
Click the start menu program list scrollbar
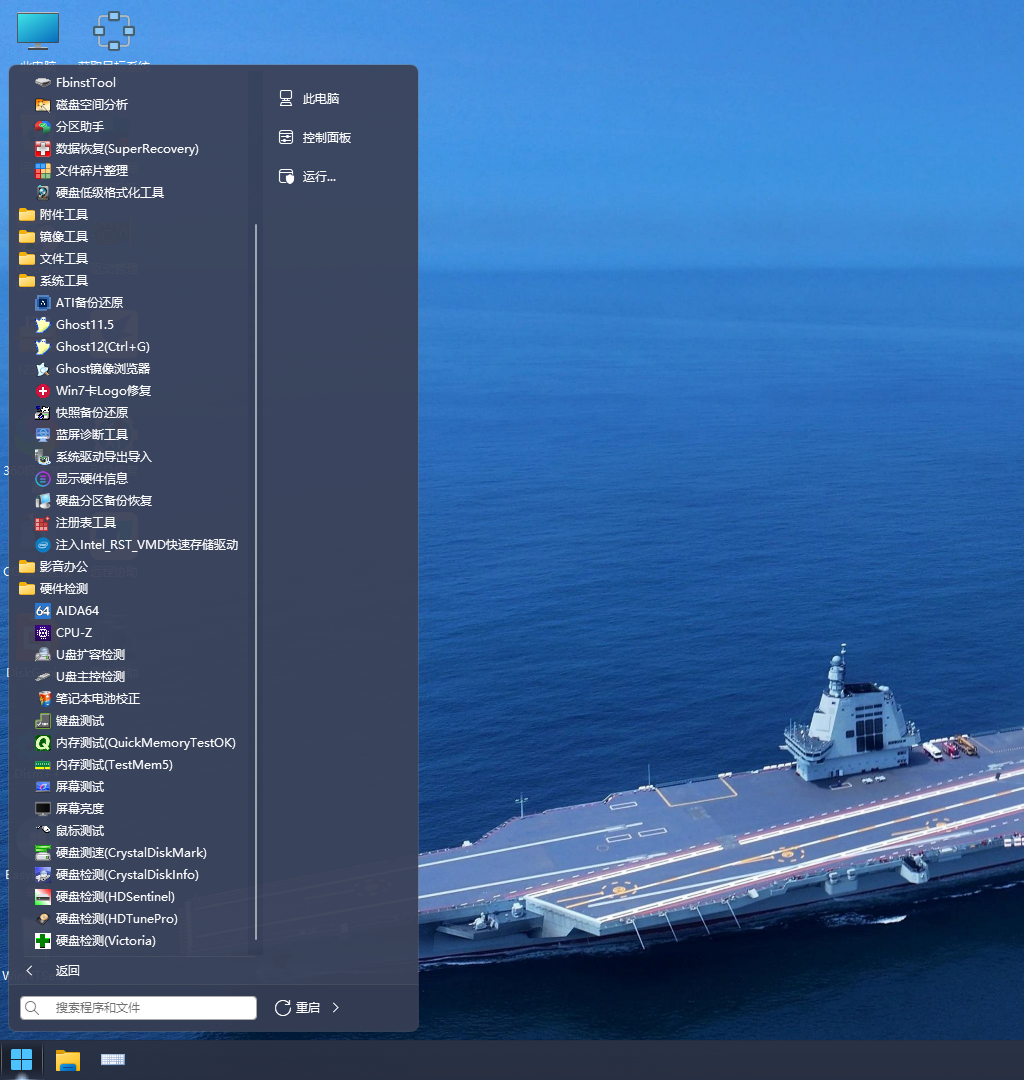coord(255,581)
